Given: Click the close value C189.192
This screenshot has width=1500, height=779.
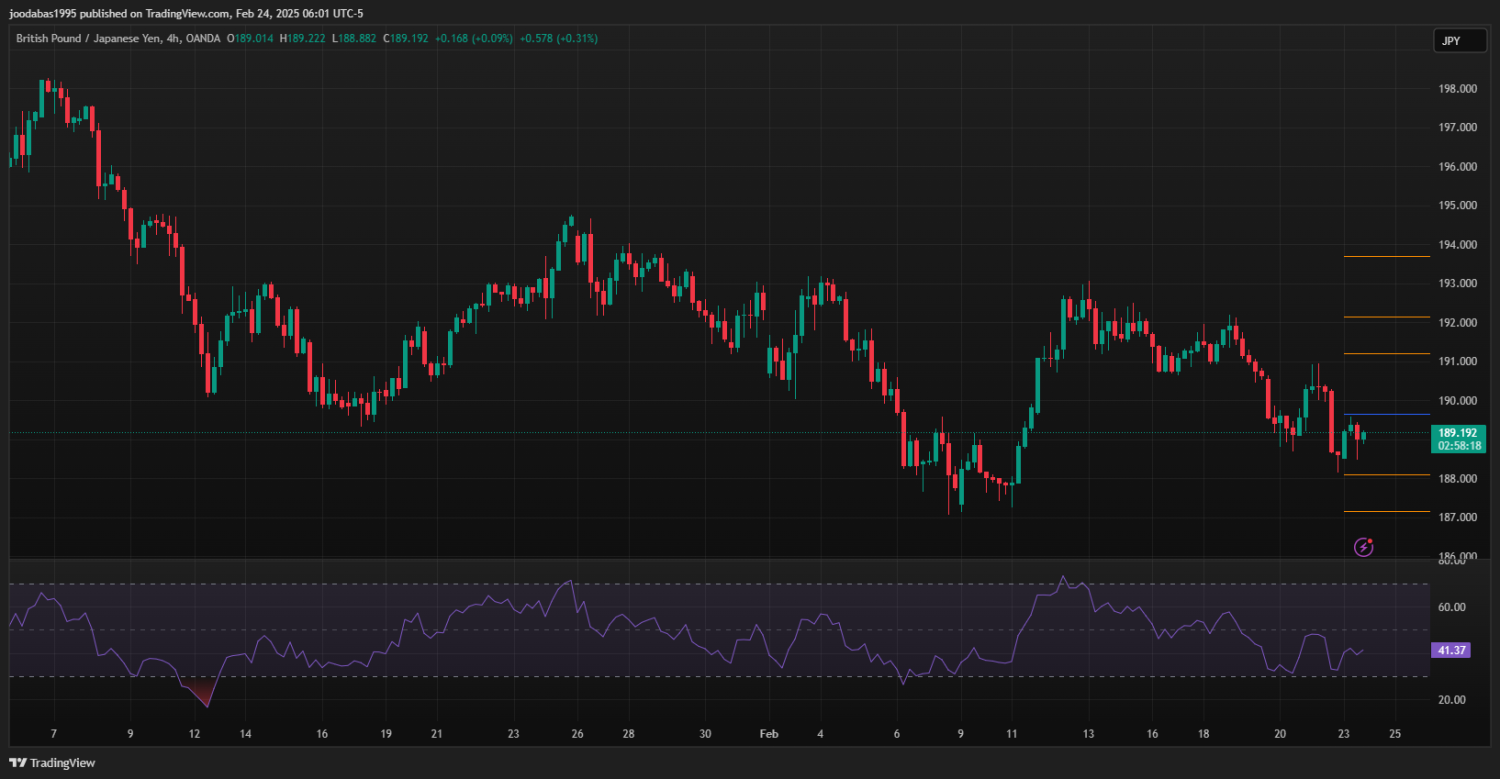Looking at the screenshot, I should pyautogui.click(x=405, y=38).
